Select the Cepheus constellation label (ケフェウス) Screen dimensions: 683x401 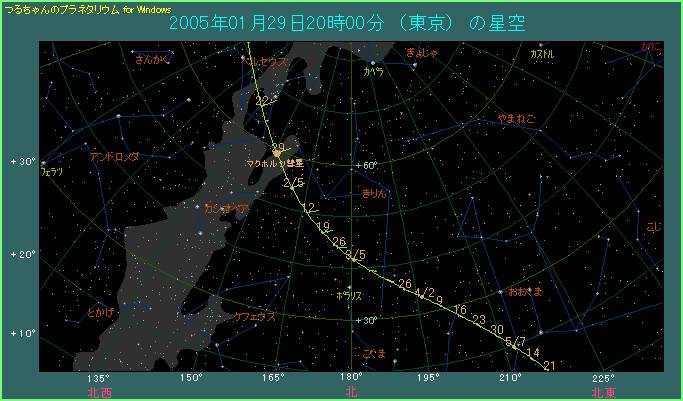256,315
